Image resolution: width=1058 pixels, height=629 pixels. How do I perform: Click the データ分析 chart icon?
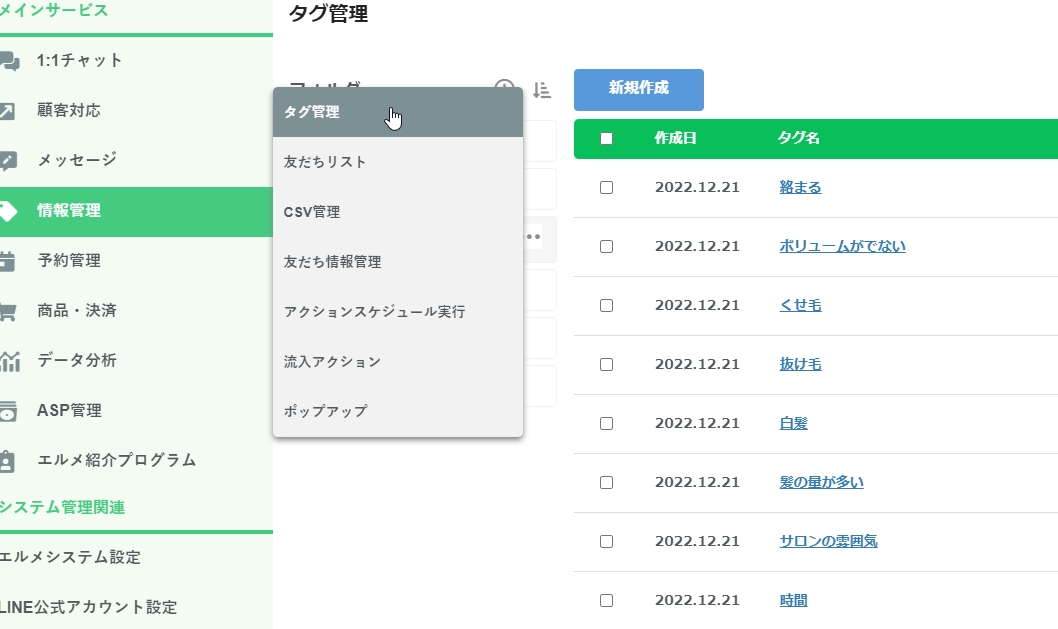click(9, 361)
